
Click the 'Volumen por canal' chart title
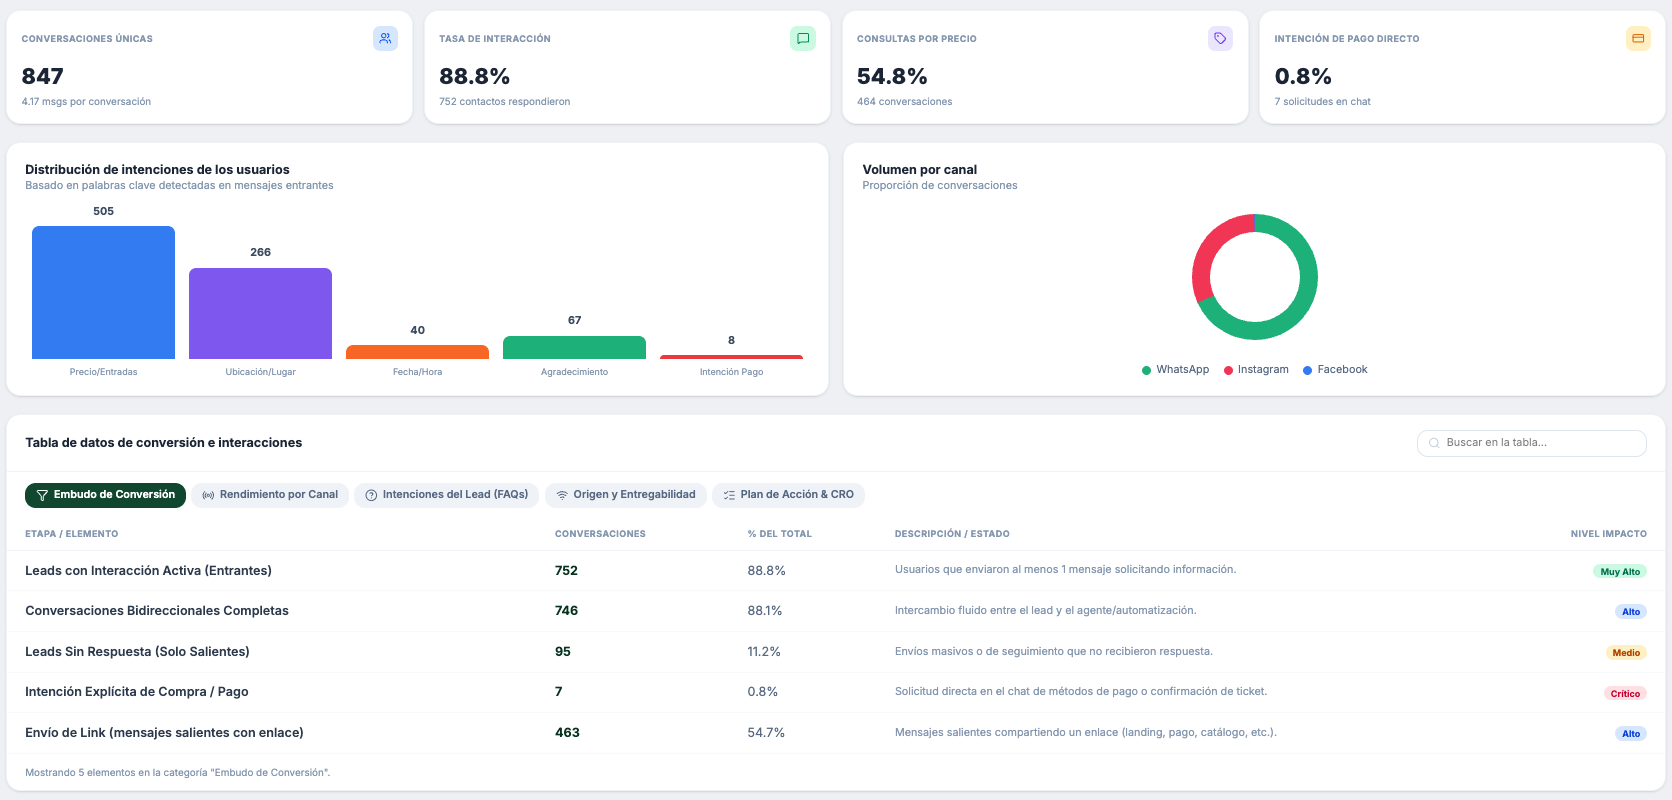click(x=920, y=170)
